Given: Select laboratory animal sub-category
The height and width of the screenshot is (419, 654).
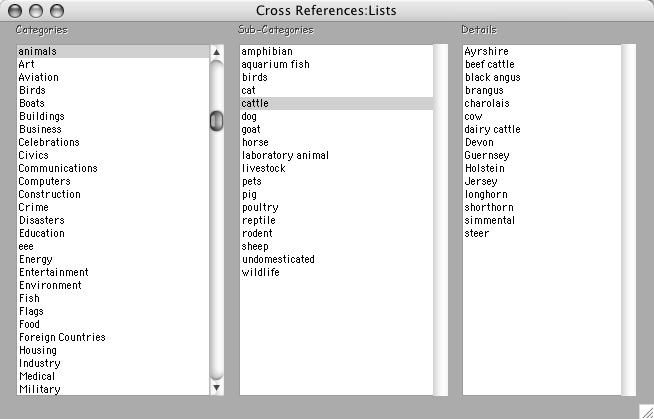Looking at the screenshot, I should [x=285, y=155].
